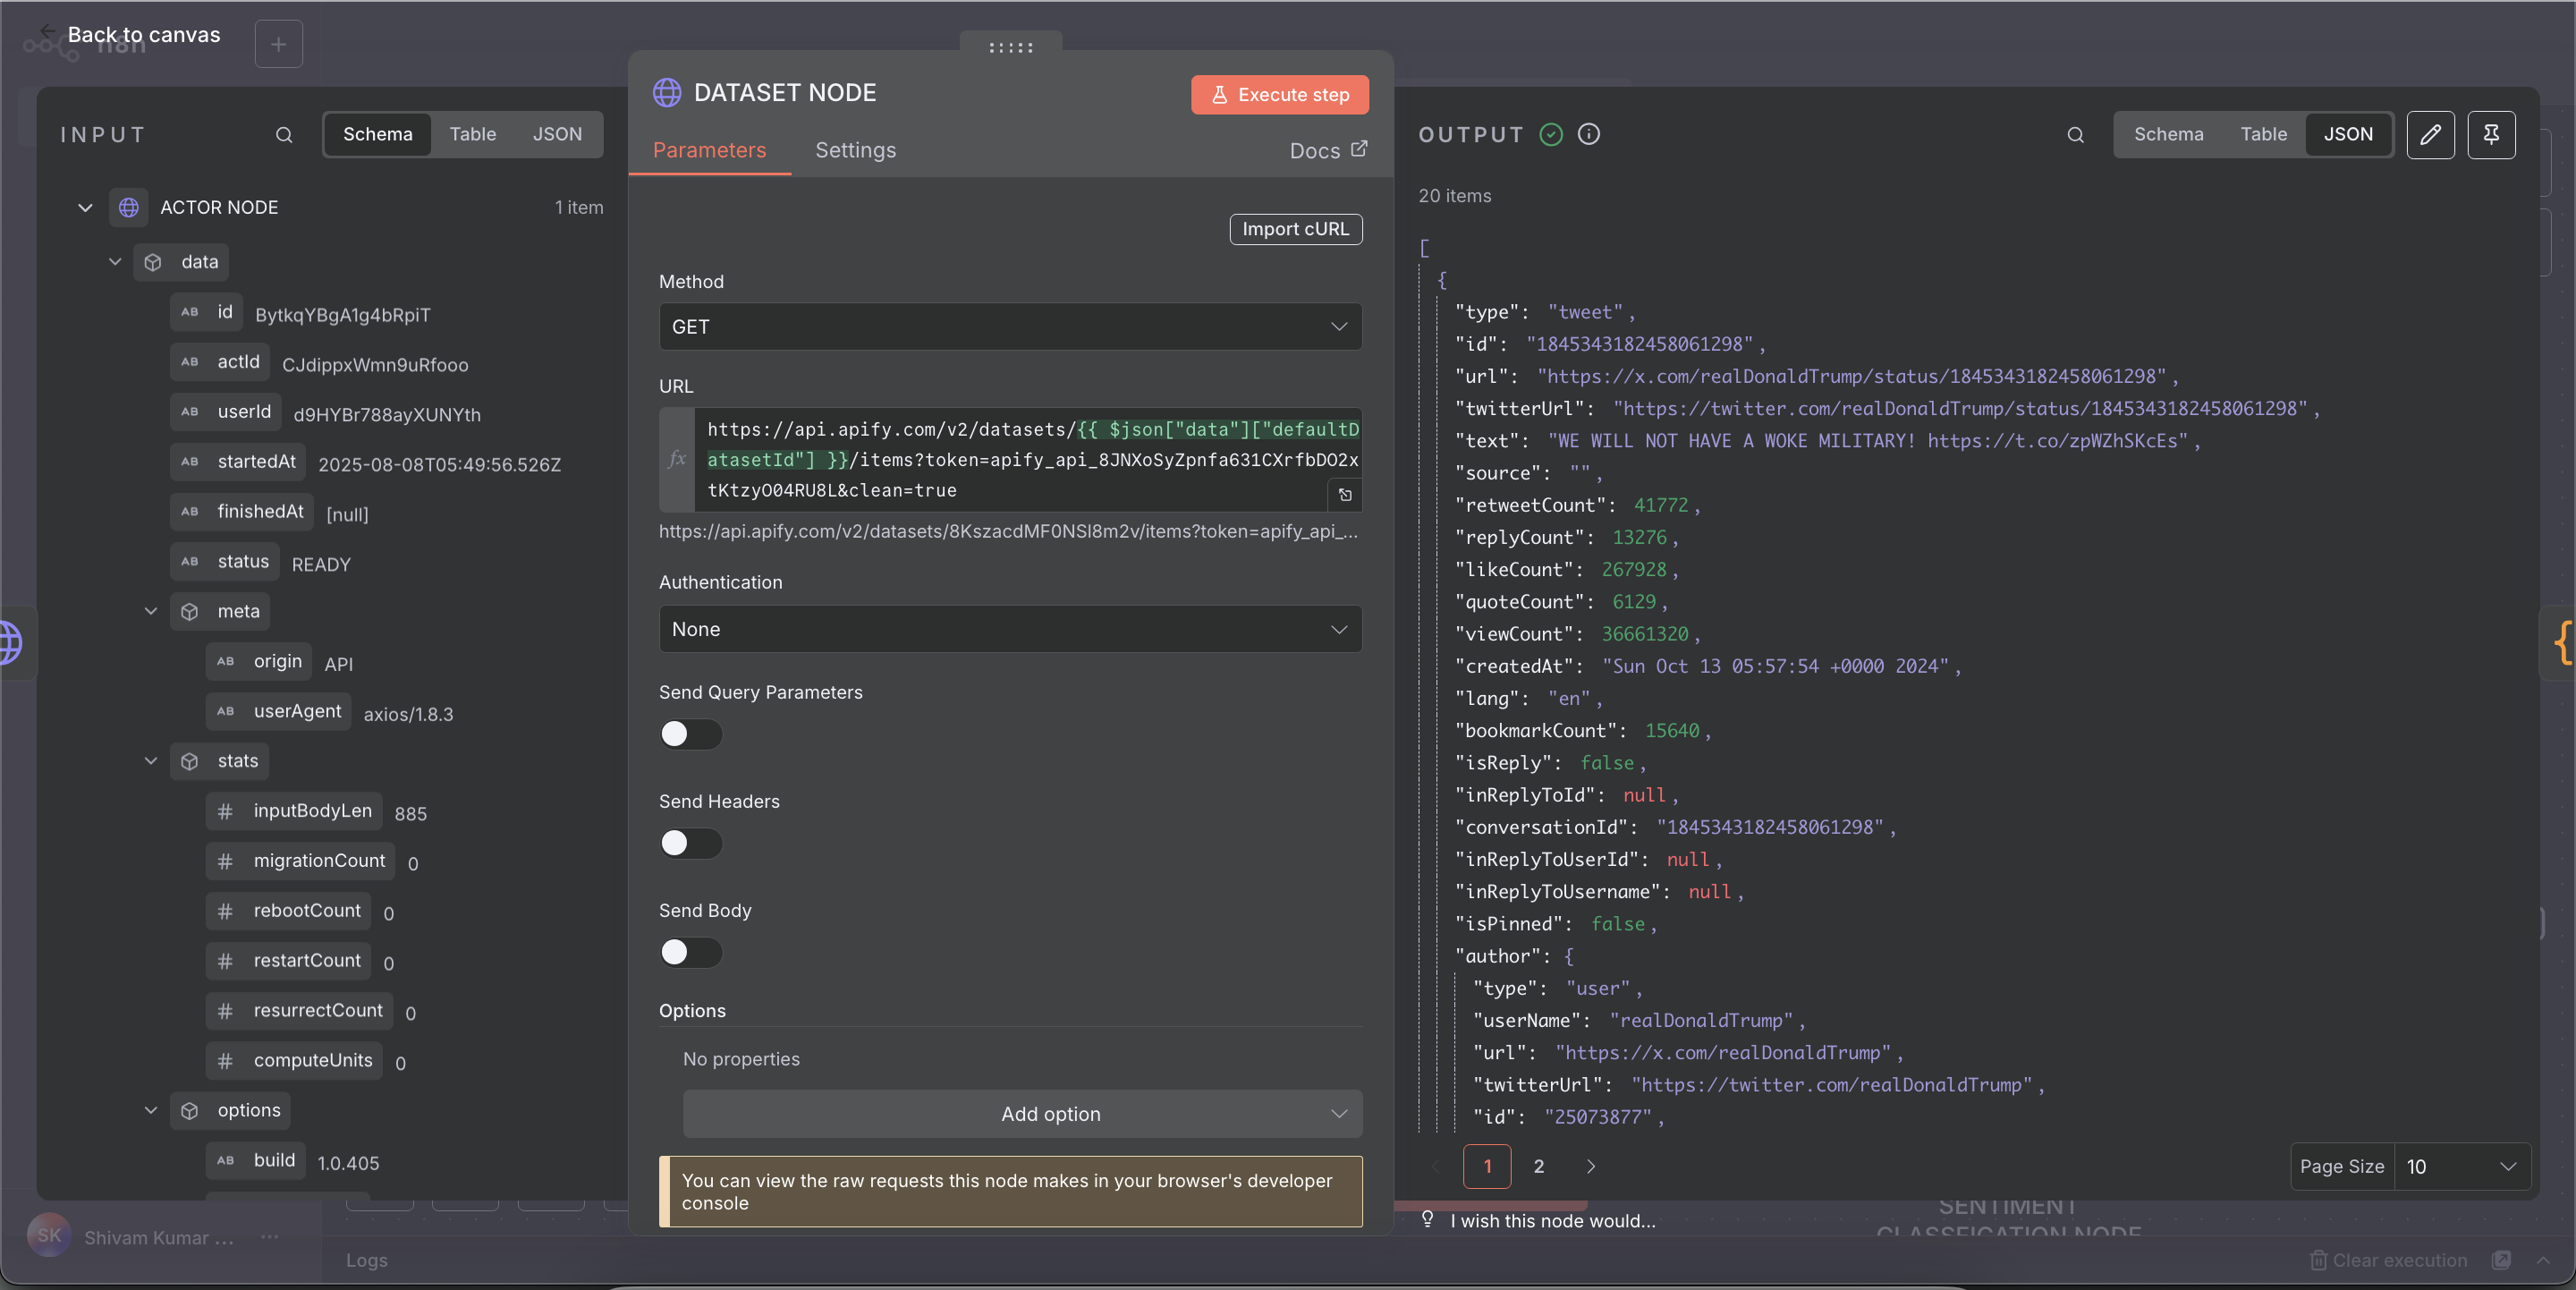Enable Send Query Parameters toggle

point(690,734)
